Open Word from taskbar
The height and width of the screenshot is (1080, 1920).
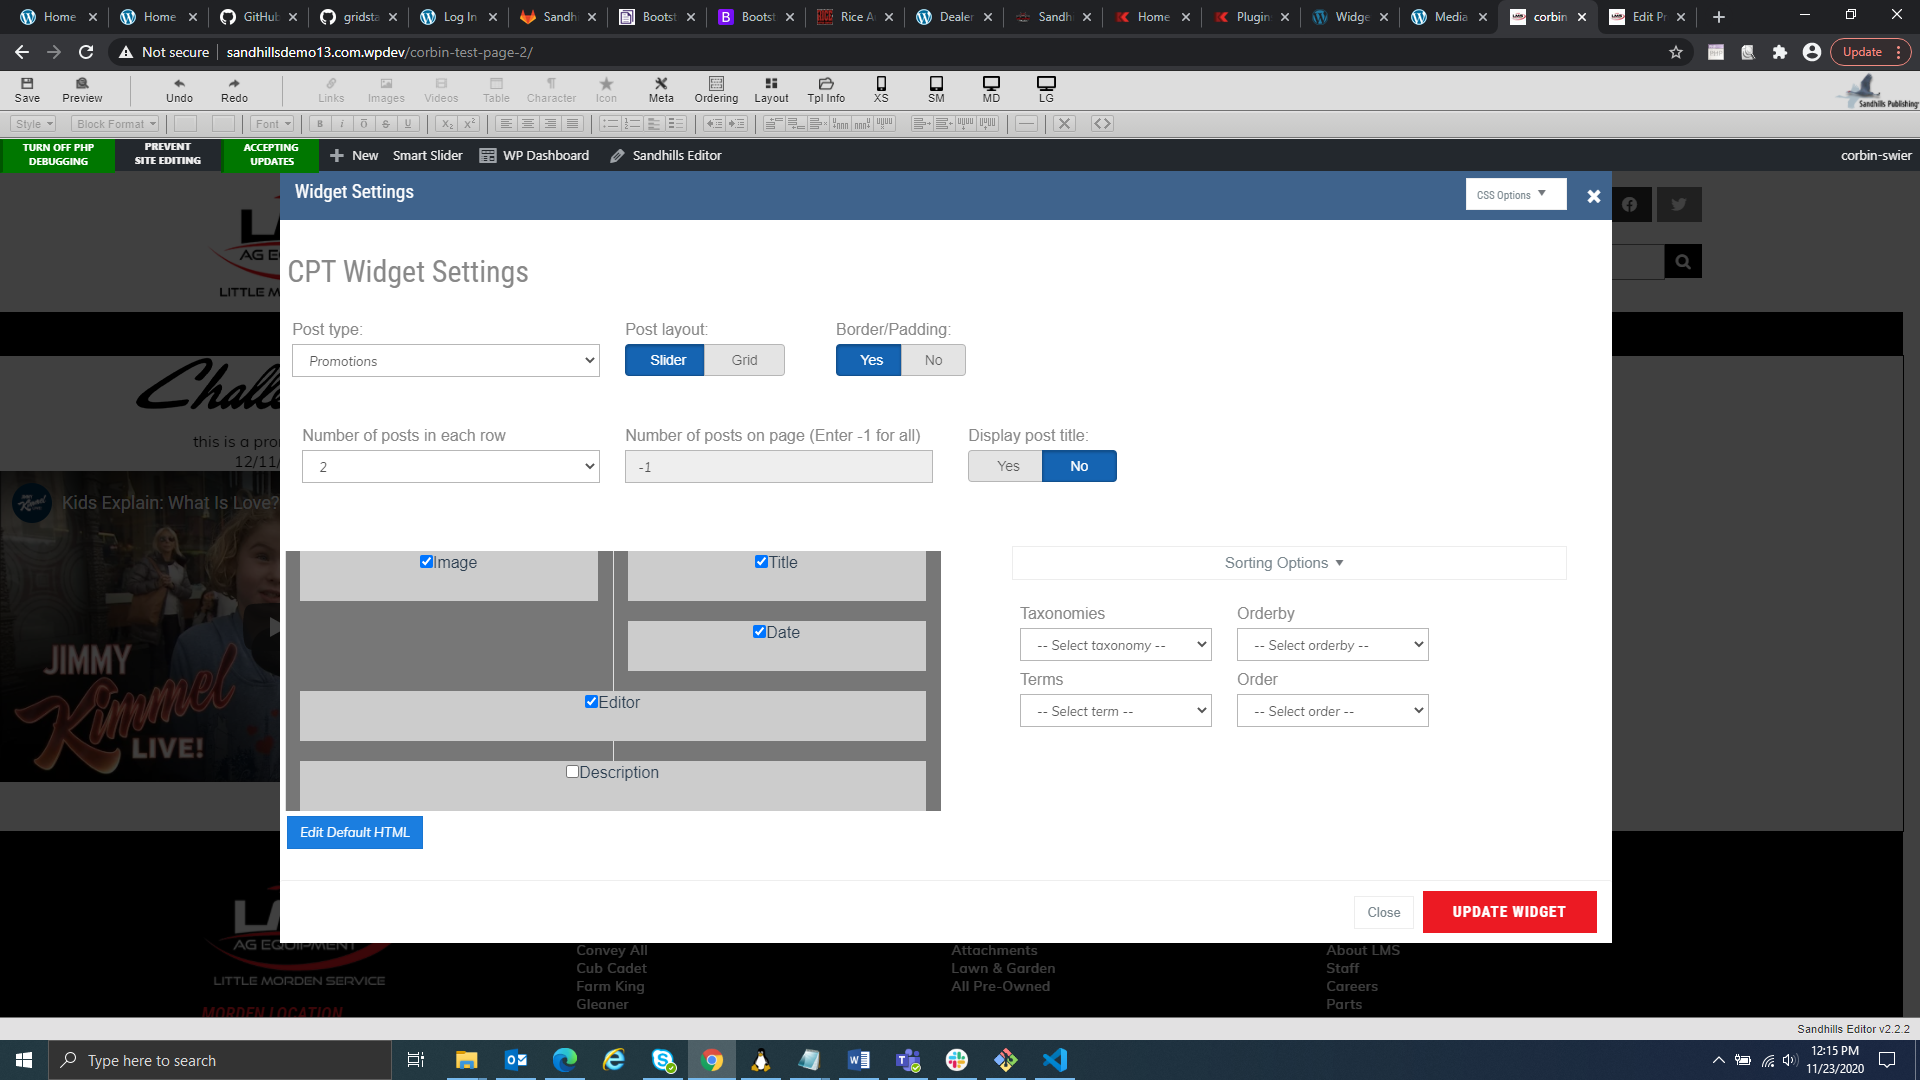coord(859,1060)
